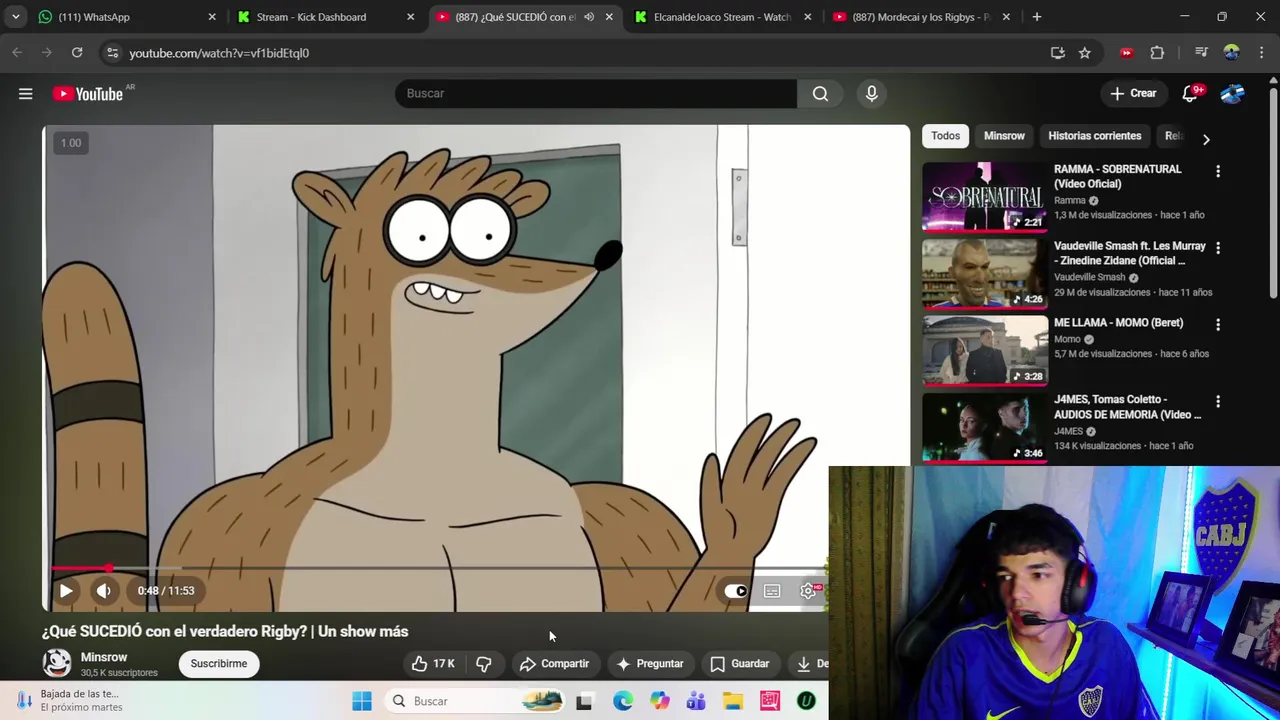Open the YouTube account avatar menu
Viewport: 1280px width, 720px height.
[1232, 93]
